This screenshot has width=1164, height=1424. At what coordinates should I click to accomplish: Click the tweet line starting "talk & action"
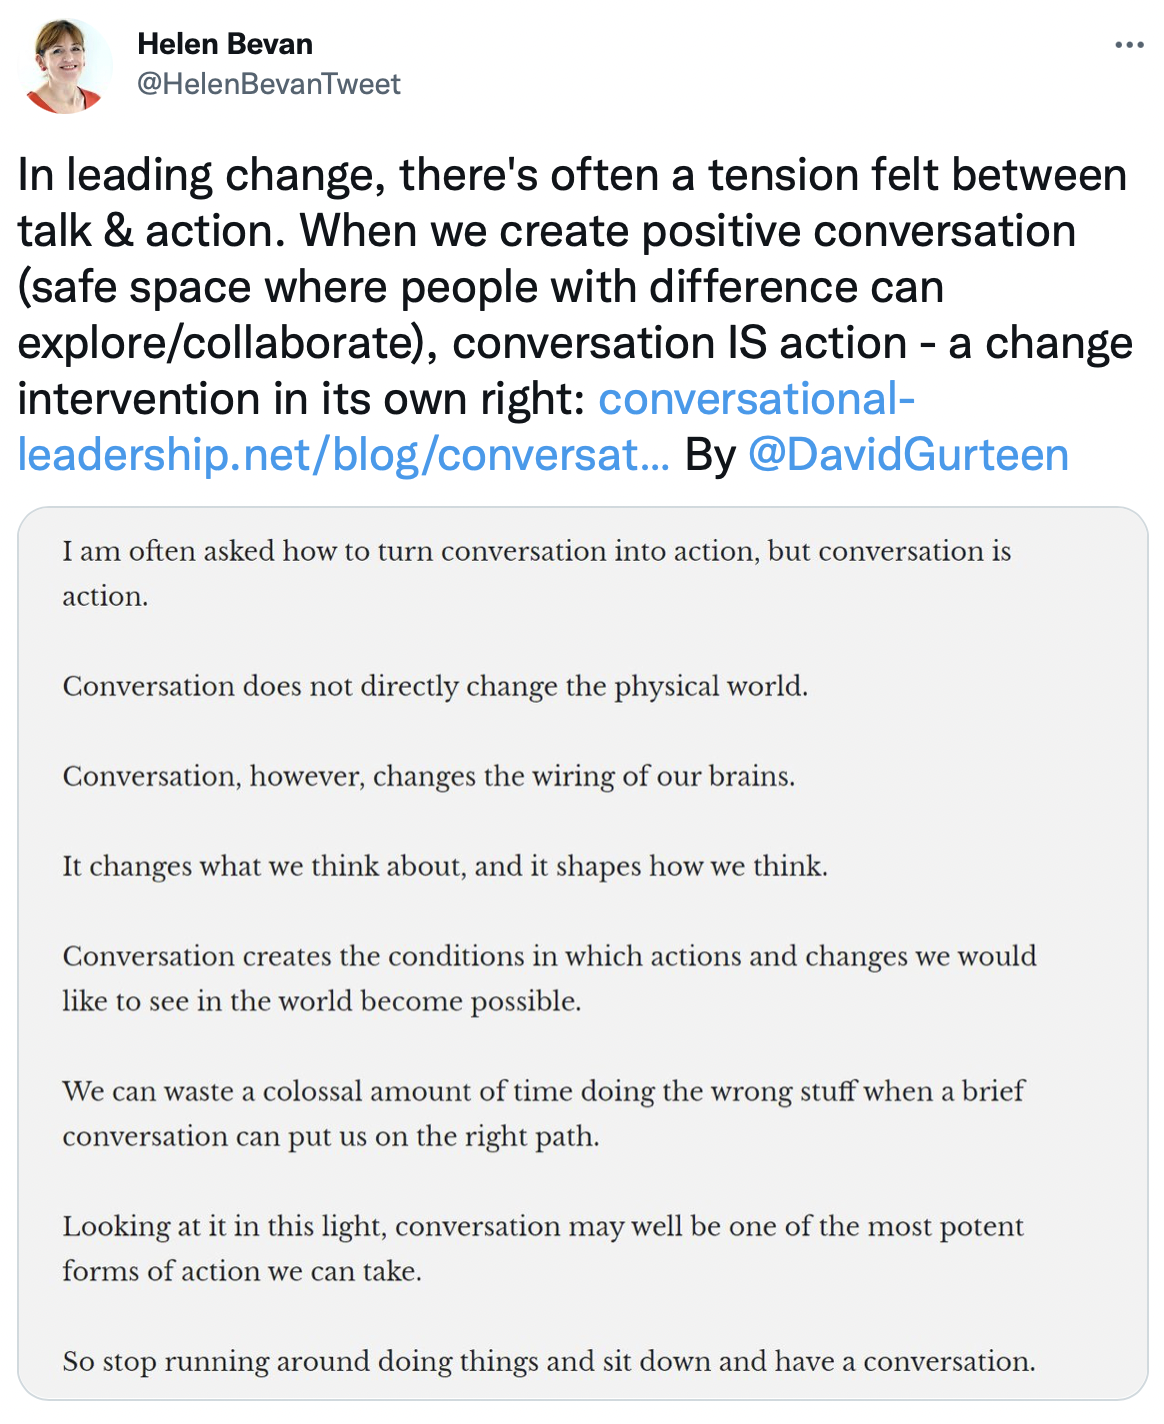pos(547,231)
